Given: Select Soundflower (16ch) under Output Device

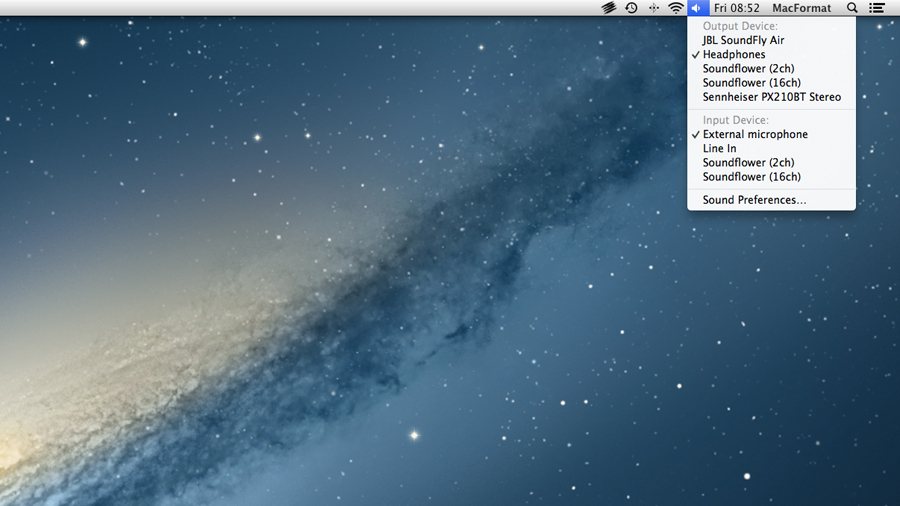Looking at the screenshot, I should pos(771,83).
